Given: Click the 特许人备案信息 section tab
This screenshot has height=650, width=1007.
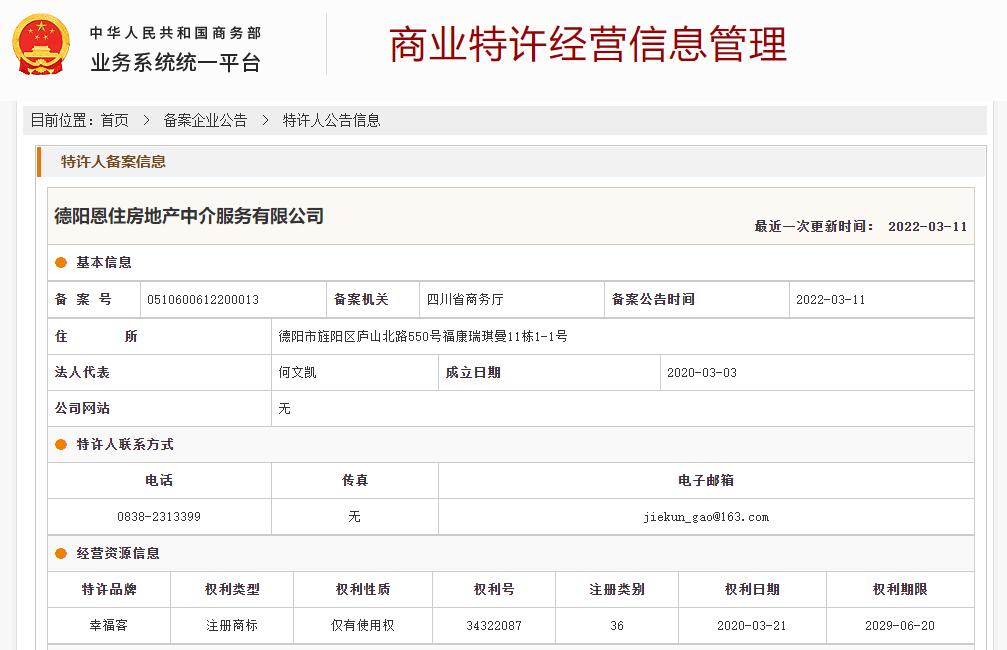Looking at the screenshot, I should click(x=113, y=162).
